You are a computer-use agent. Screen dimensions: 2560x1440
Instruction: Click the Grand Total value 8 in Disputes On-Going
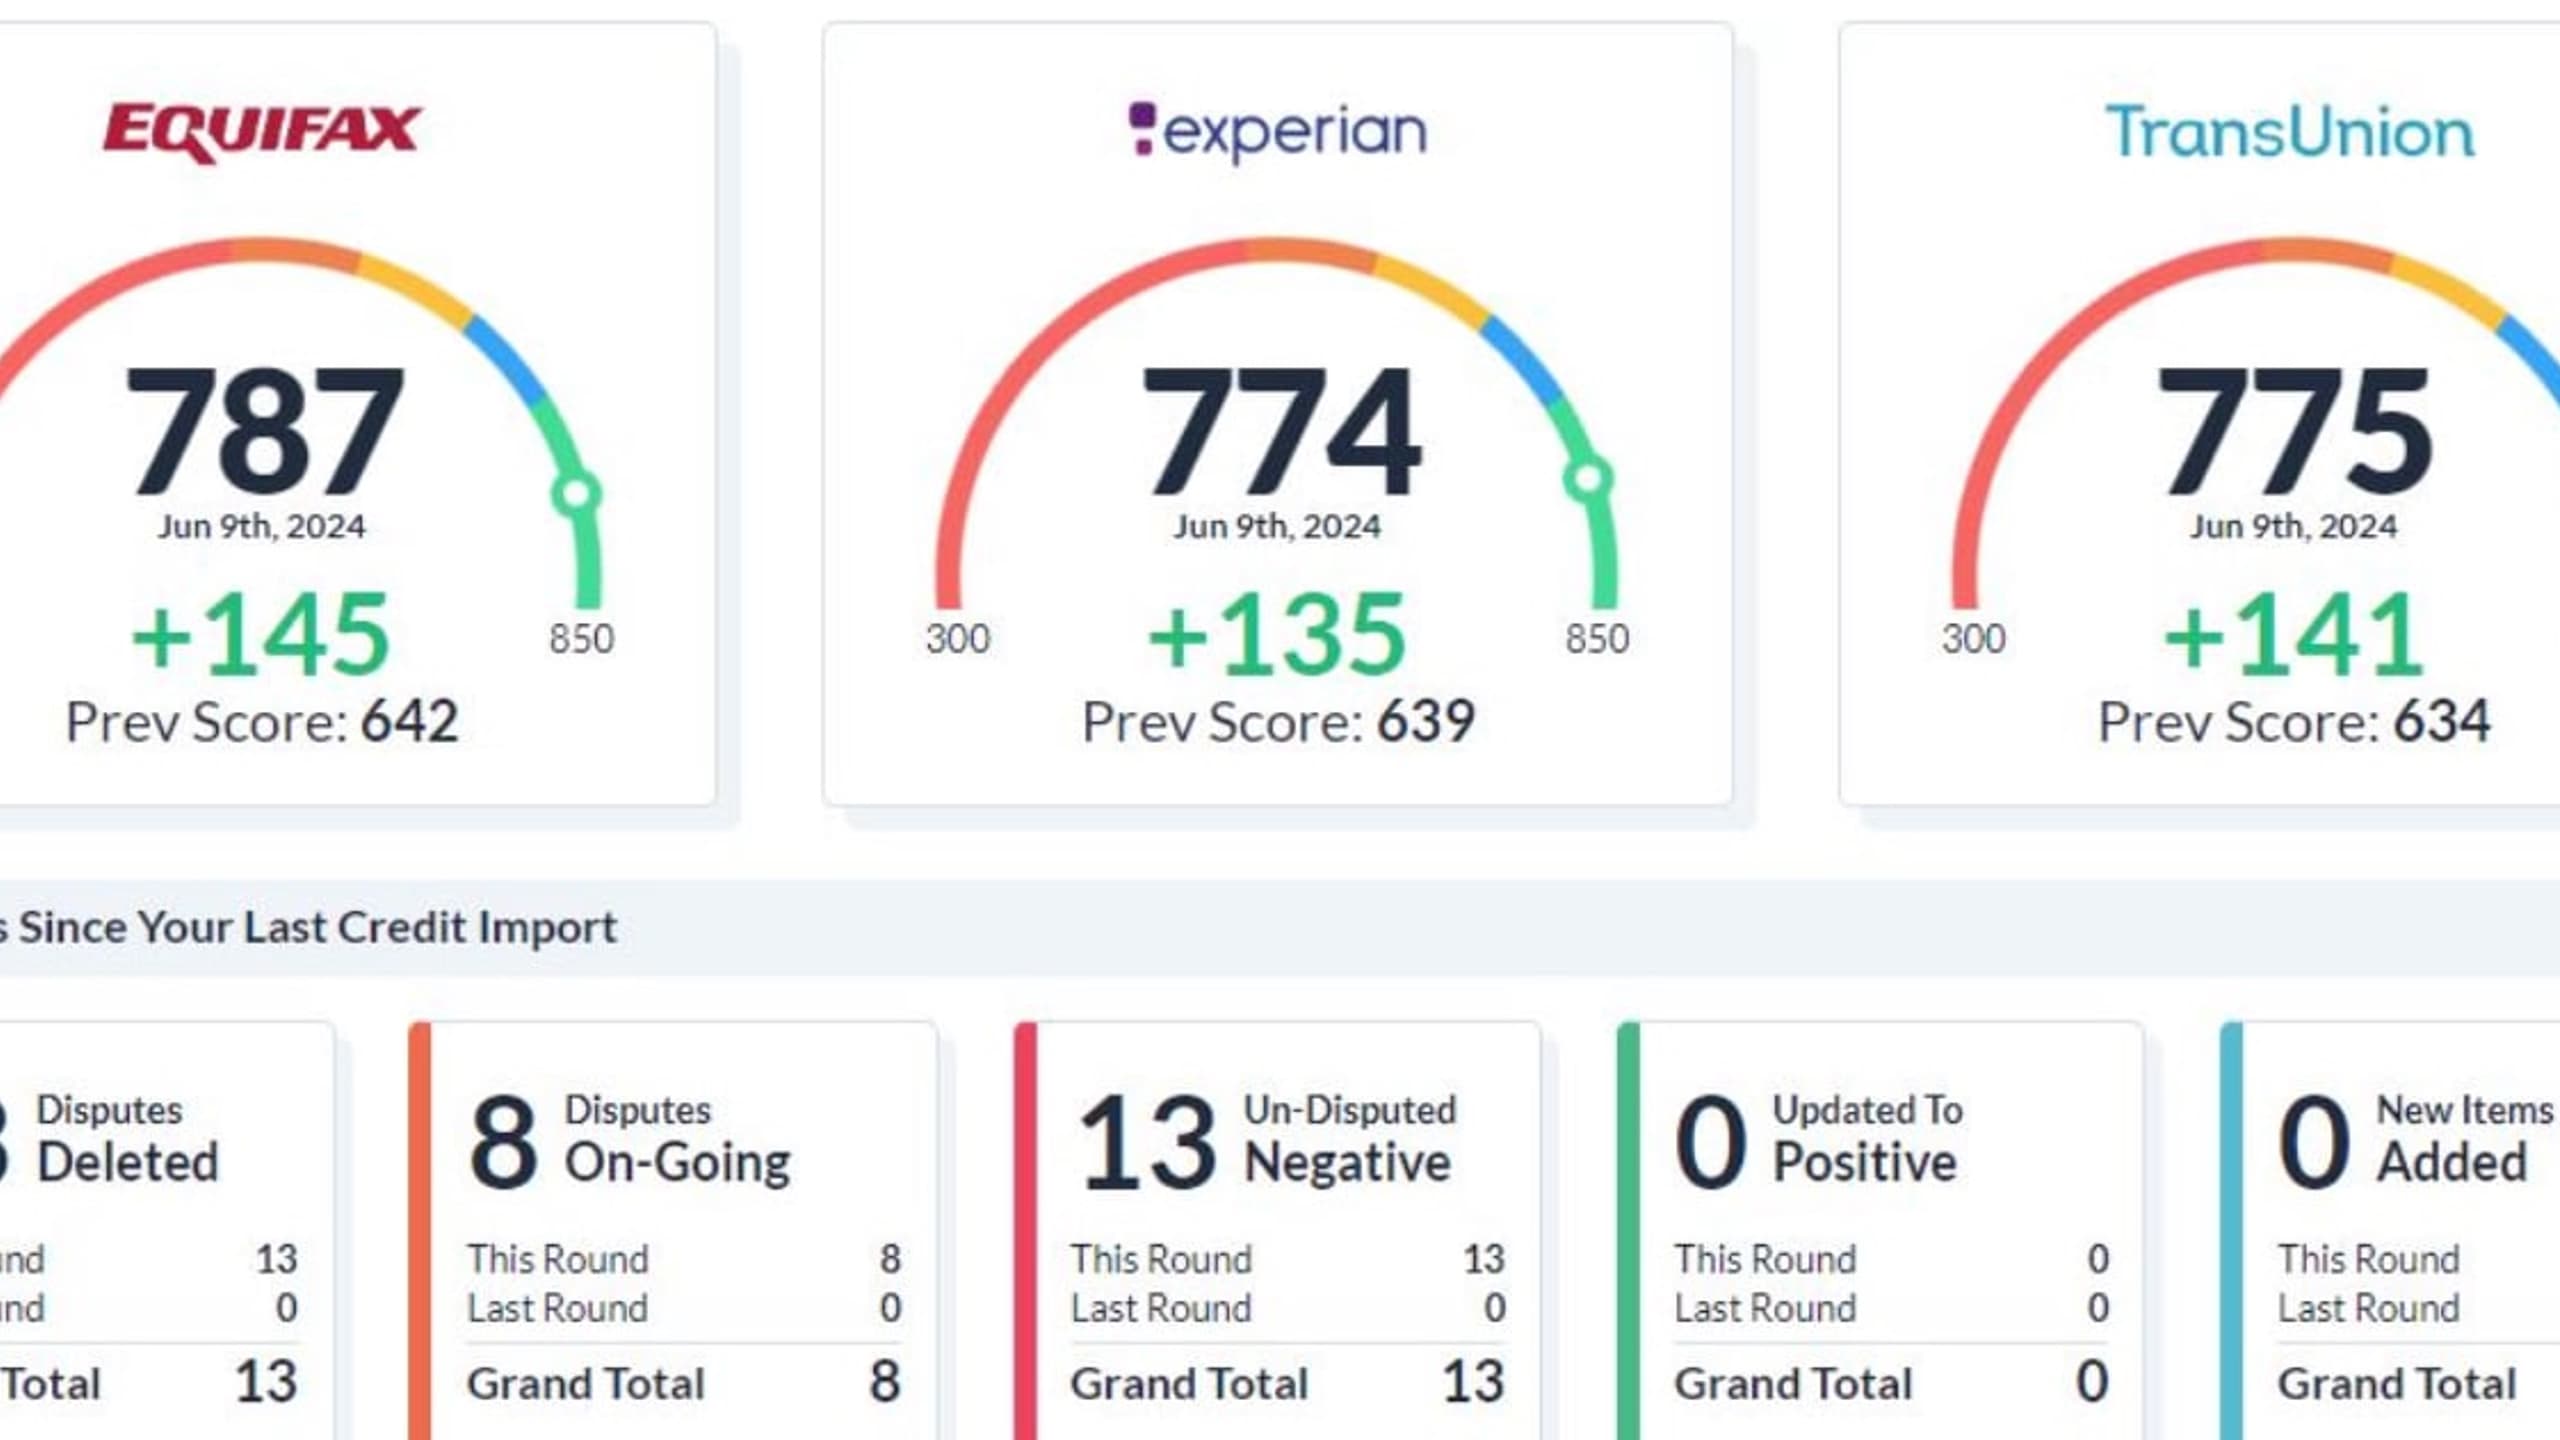885,1382
